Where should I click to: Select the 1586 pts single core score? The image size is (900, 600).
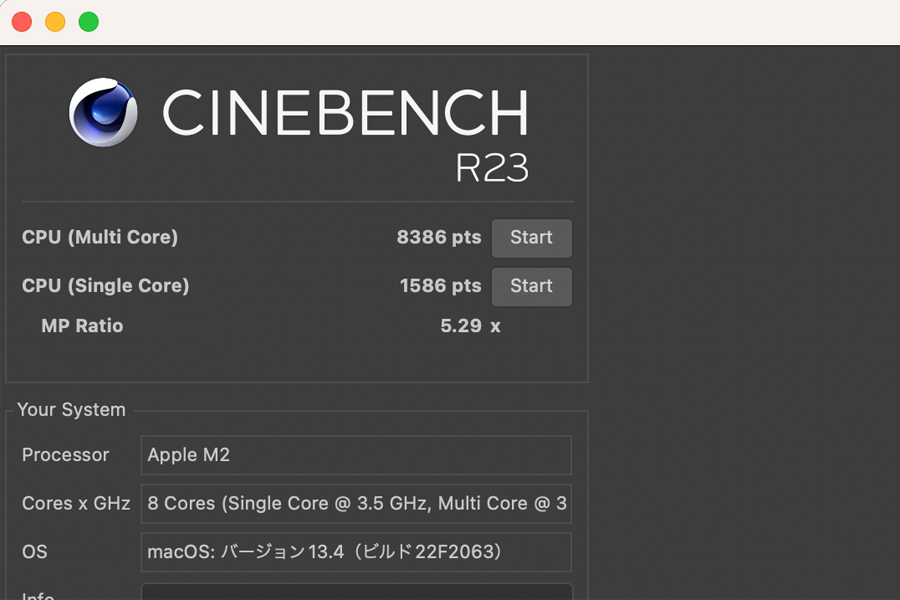click(440, 286)
